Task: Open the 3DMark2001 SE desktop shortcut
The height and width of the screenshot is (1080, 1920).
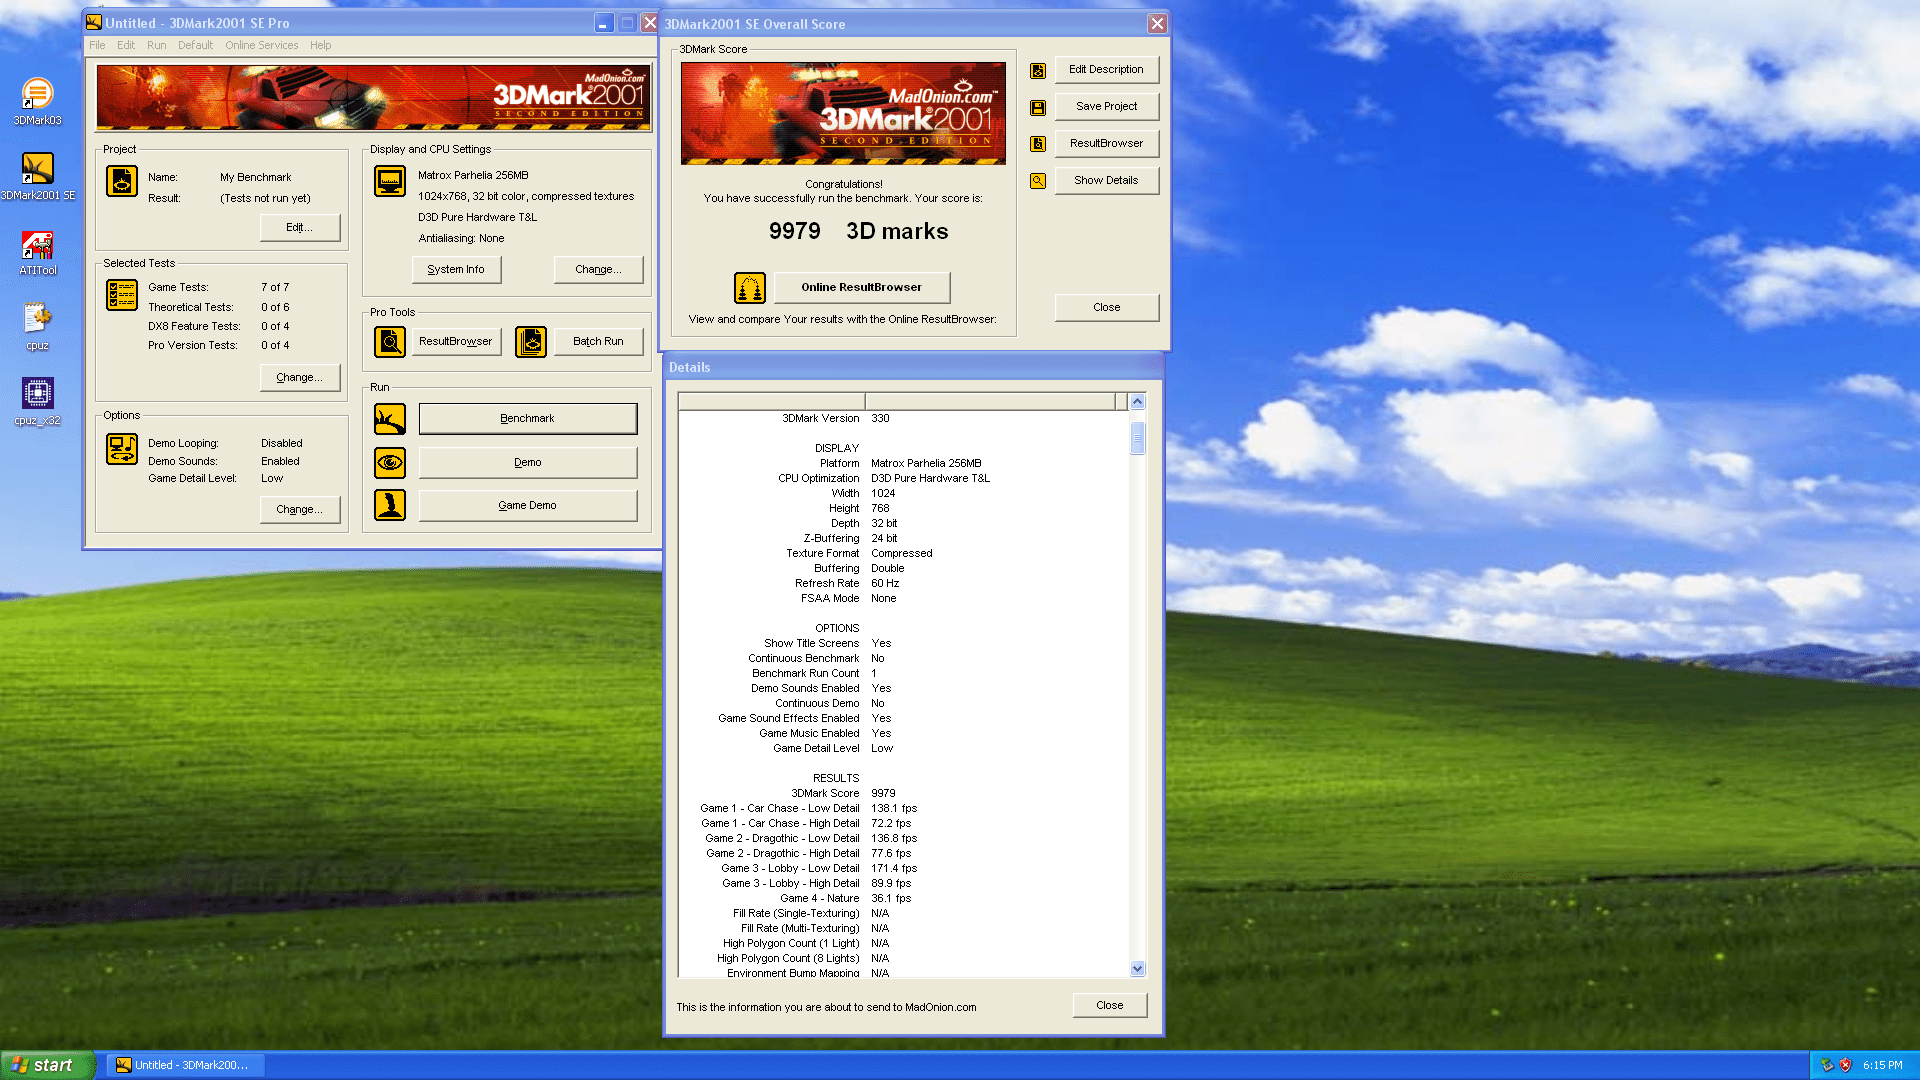Action: (x=37, y=176)
